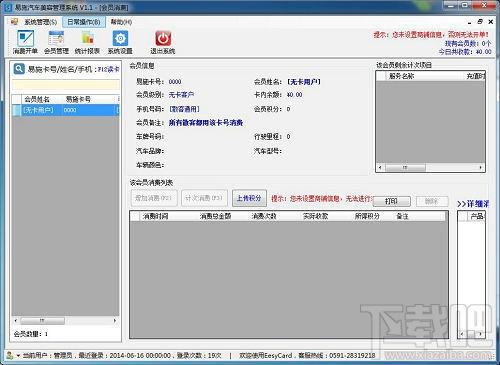Screen dimensions: 500x365
Task: Select the [无卡用户] row in member list
Action: 66,110
